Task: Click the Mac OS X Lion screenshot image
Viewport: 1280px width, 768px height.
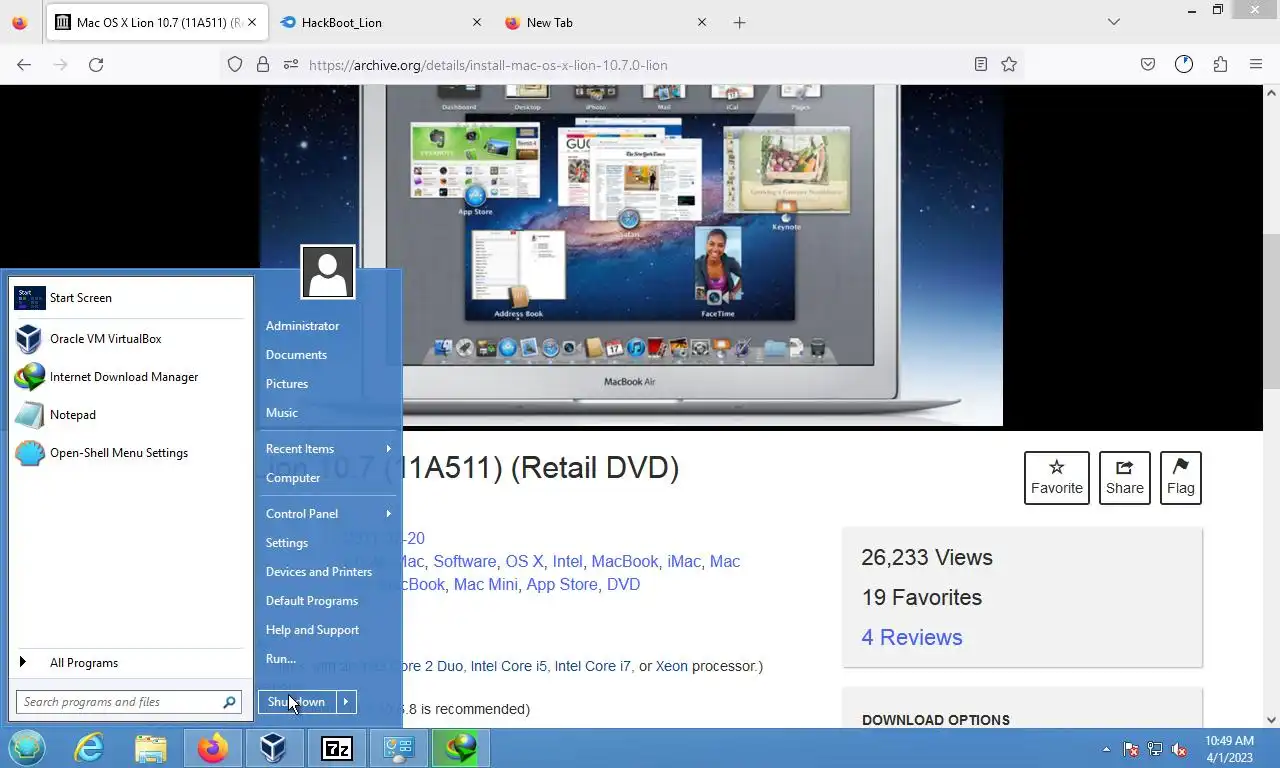Action: (x=631, y=256)
